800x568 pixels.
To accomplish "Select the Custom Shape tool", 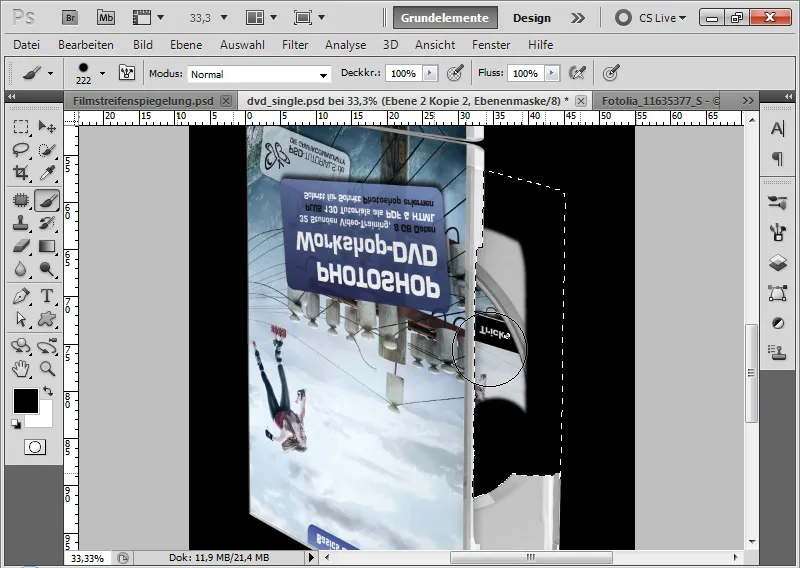I will (x=47, y=319).
